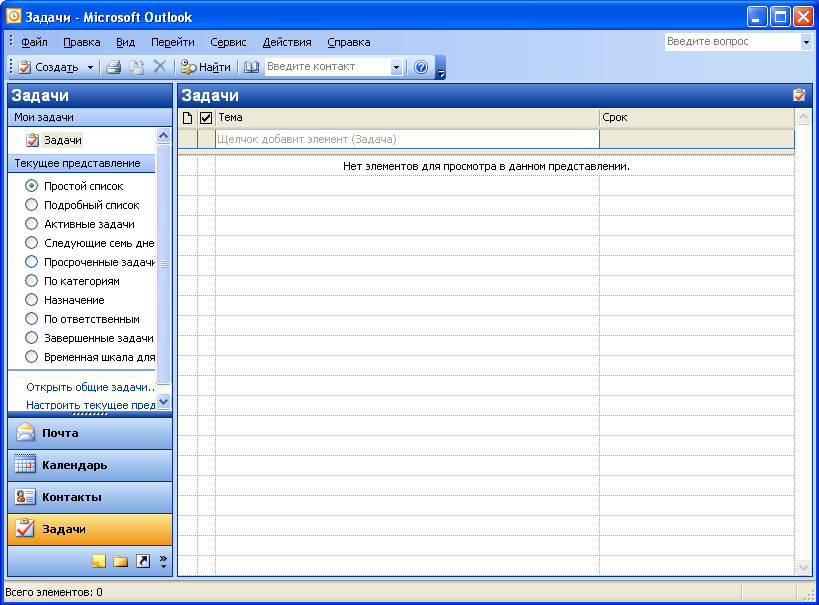Click navigation pane scrollbar thumb
819x605 pixels.
pos(163,264)
